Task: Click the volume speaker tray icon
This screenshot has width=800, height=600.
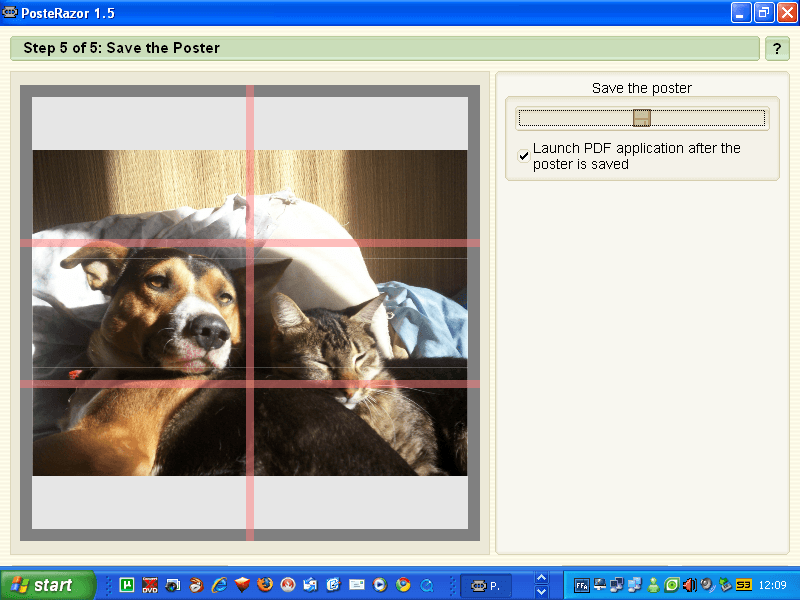Action: pyautogui.click(x=689, y=585)
